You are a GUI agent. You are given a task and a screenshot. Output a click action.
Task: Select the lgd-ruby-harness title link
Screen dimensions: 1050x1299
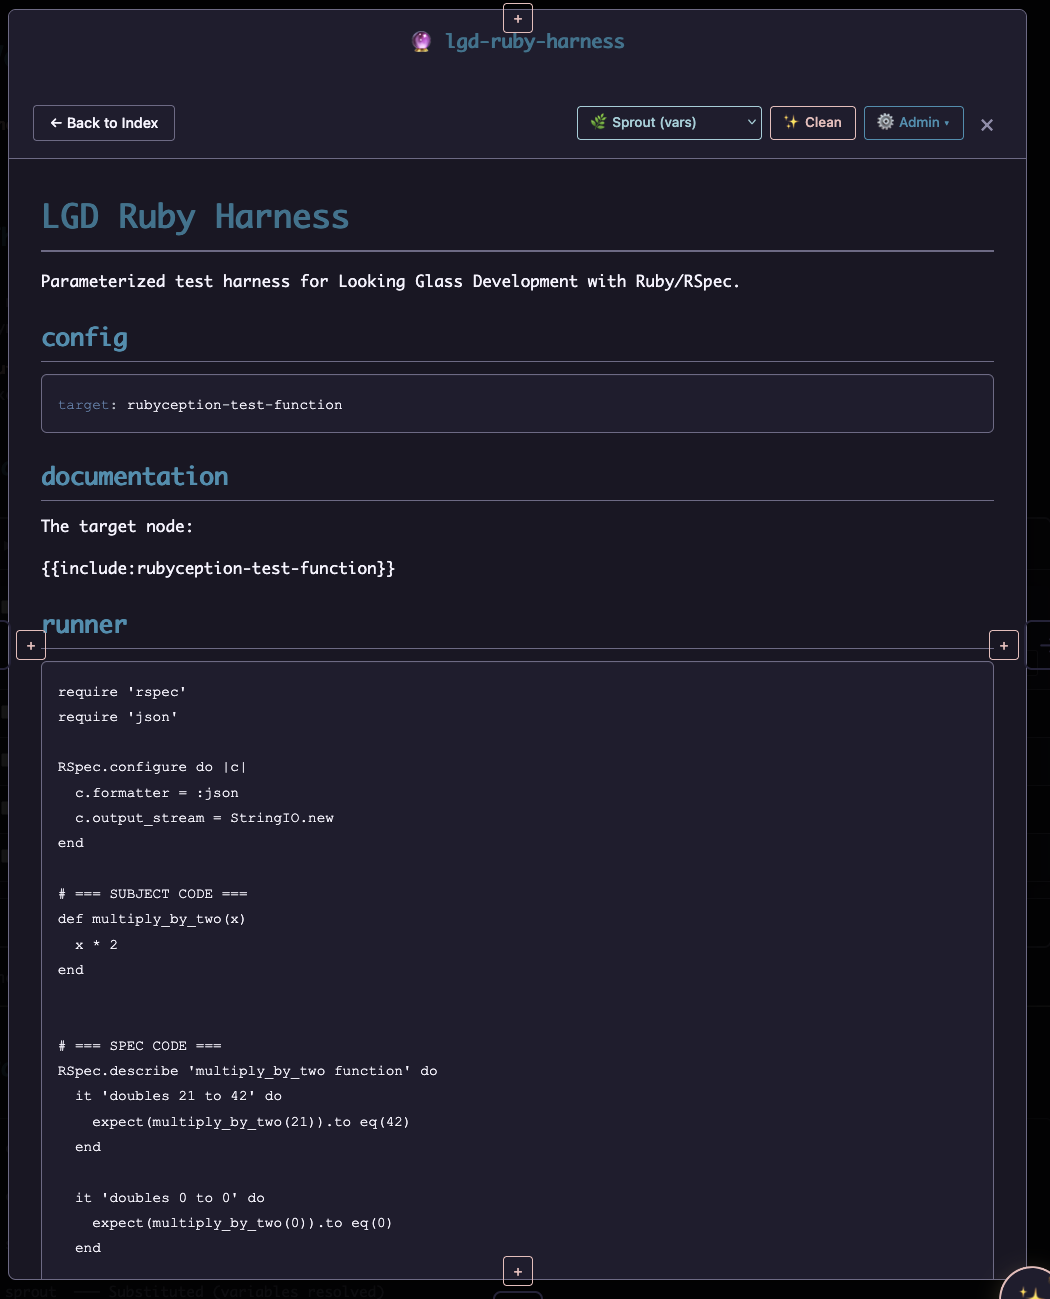tap(535, 41)
